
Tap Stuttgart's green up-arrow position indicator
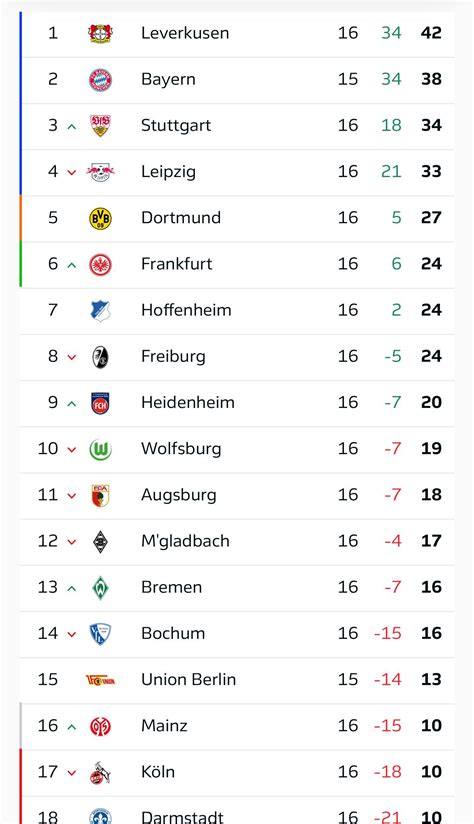[x=72, y=127]
